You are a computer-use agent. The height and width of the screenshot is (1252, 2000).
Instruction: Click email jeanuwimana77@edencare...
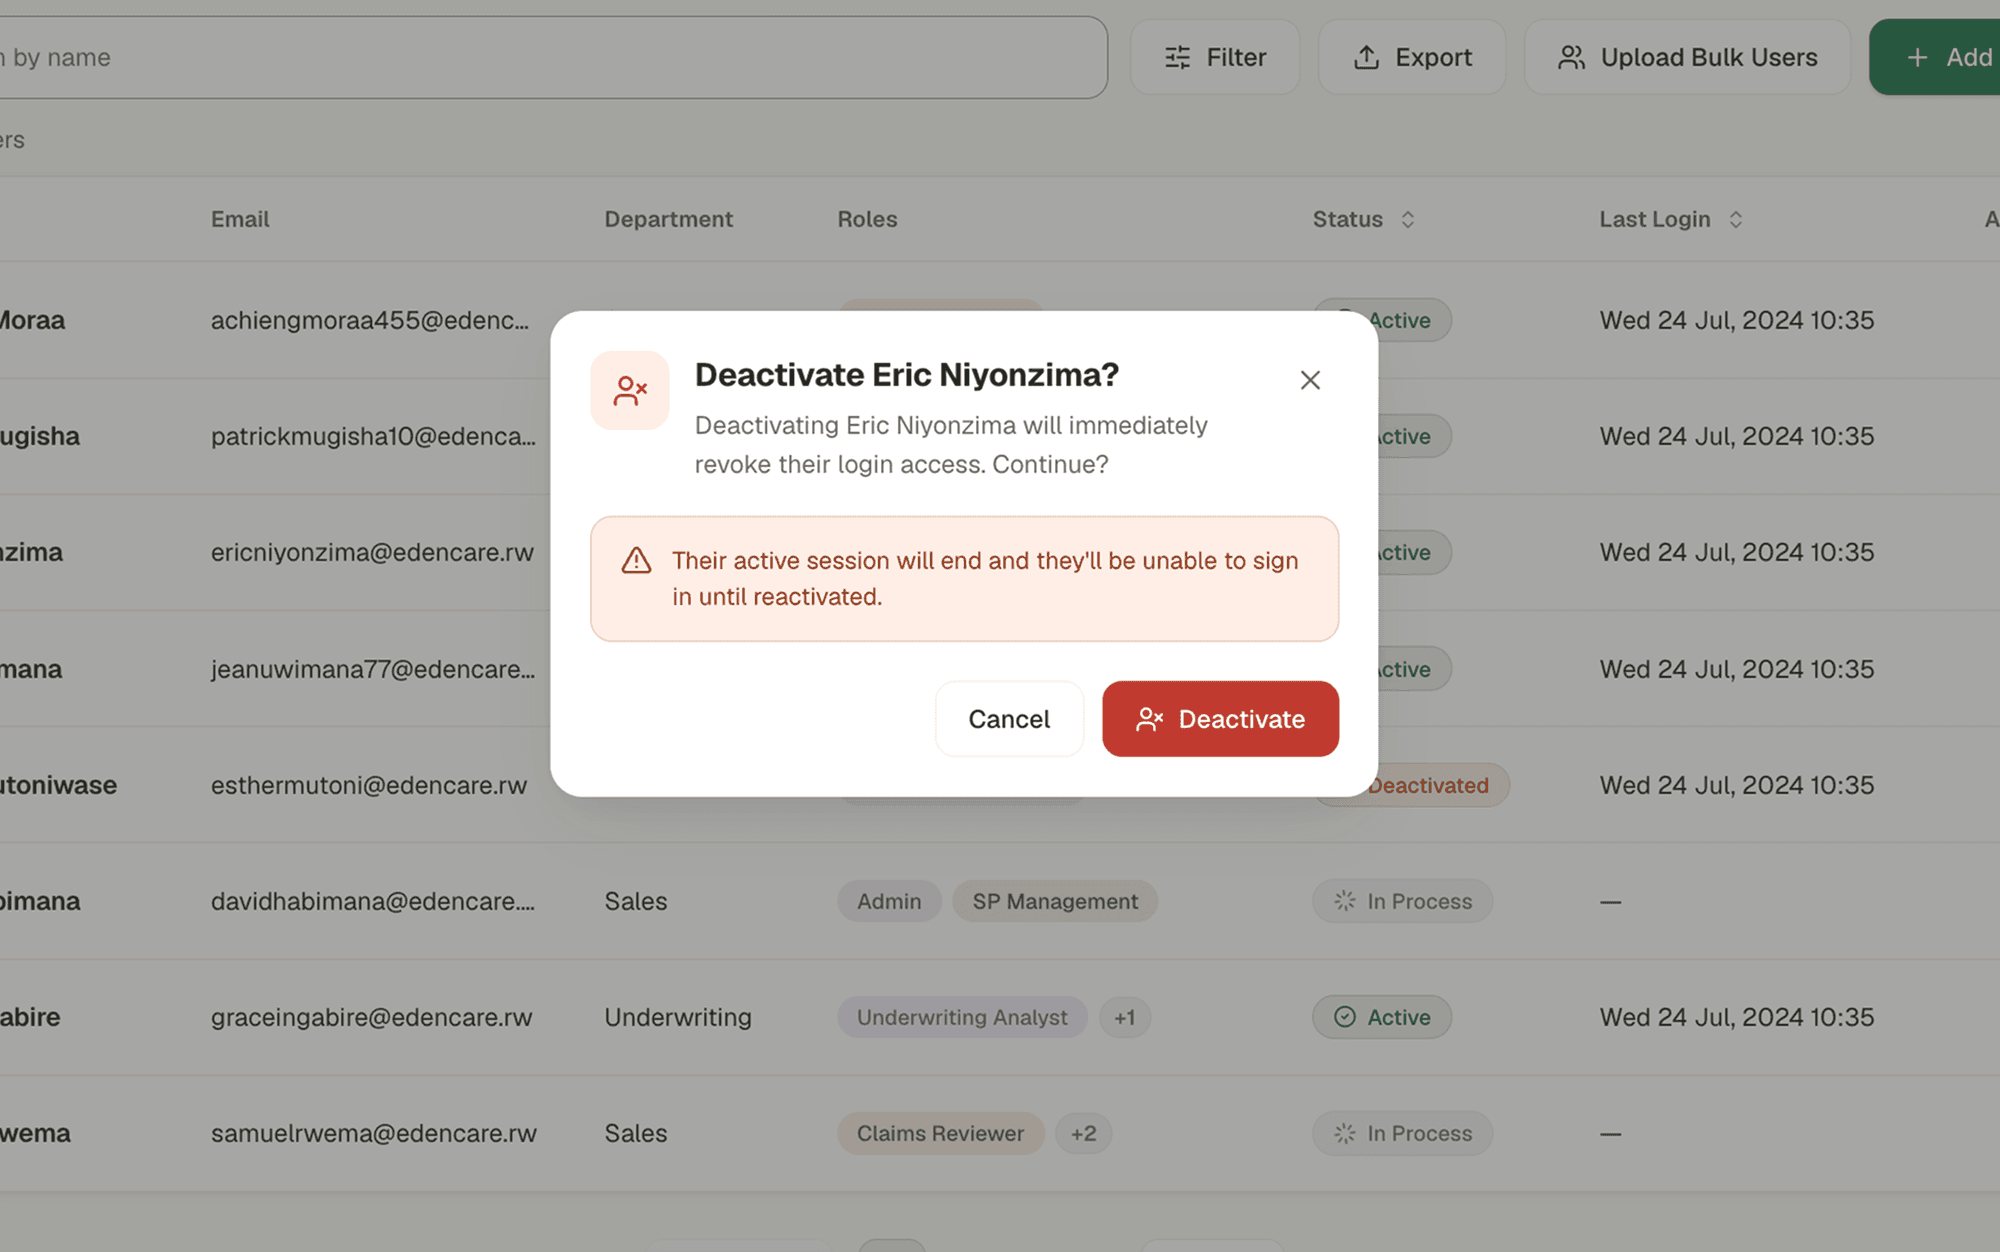click(373, 669)
